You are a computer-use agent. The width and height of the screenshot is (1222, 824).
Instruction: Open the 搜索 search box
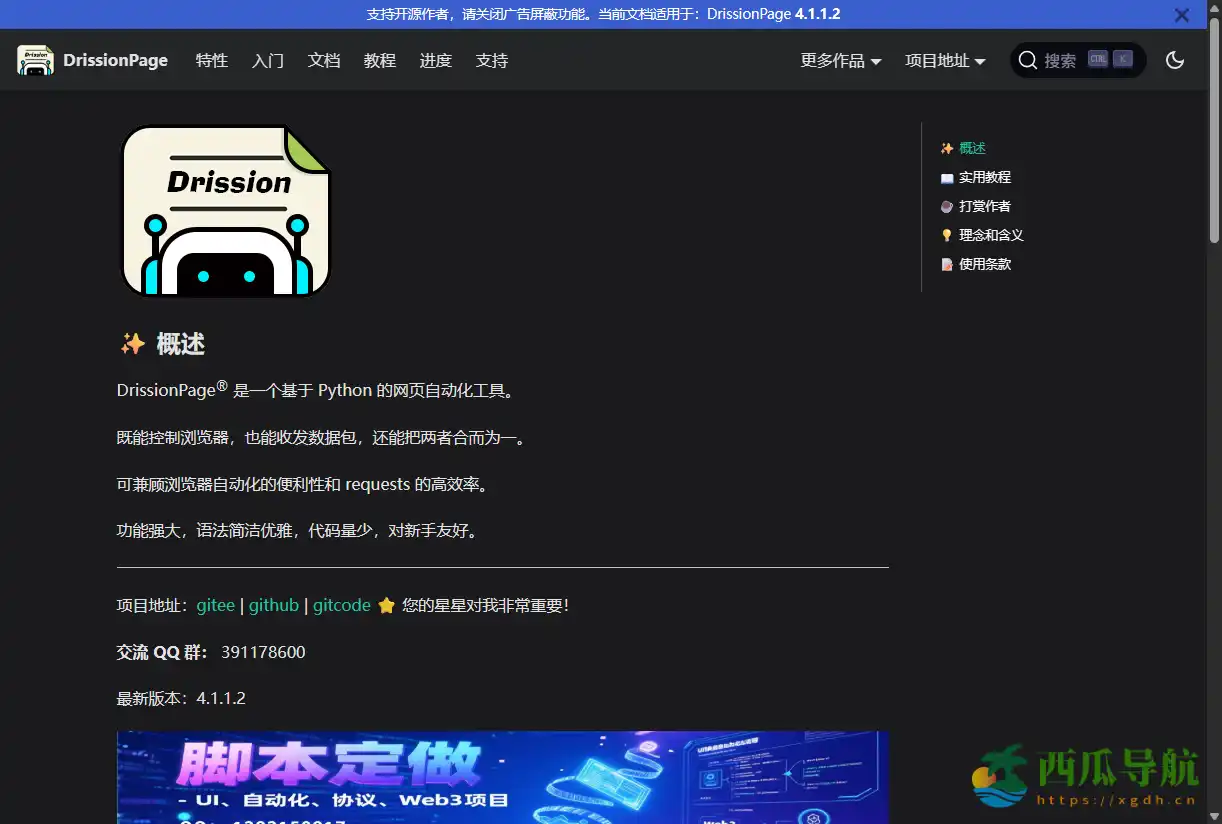[1063, 60]
